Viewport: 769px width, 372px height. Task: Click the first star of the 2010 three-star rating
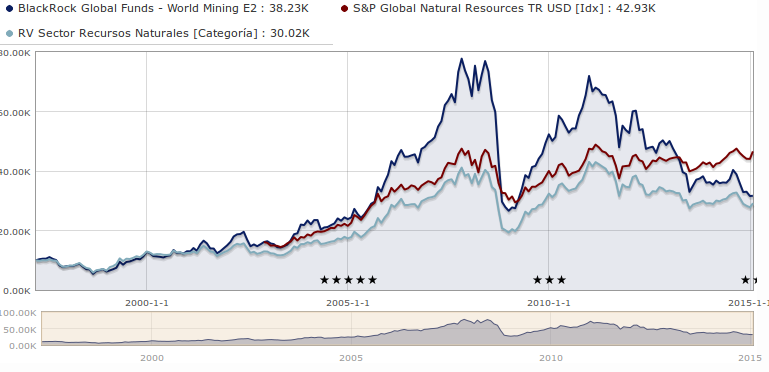538,280
